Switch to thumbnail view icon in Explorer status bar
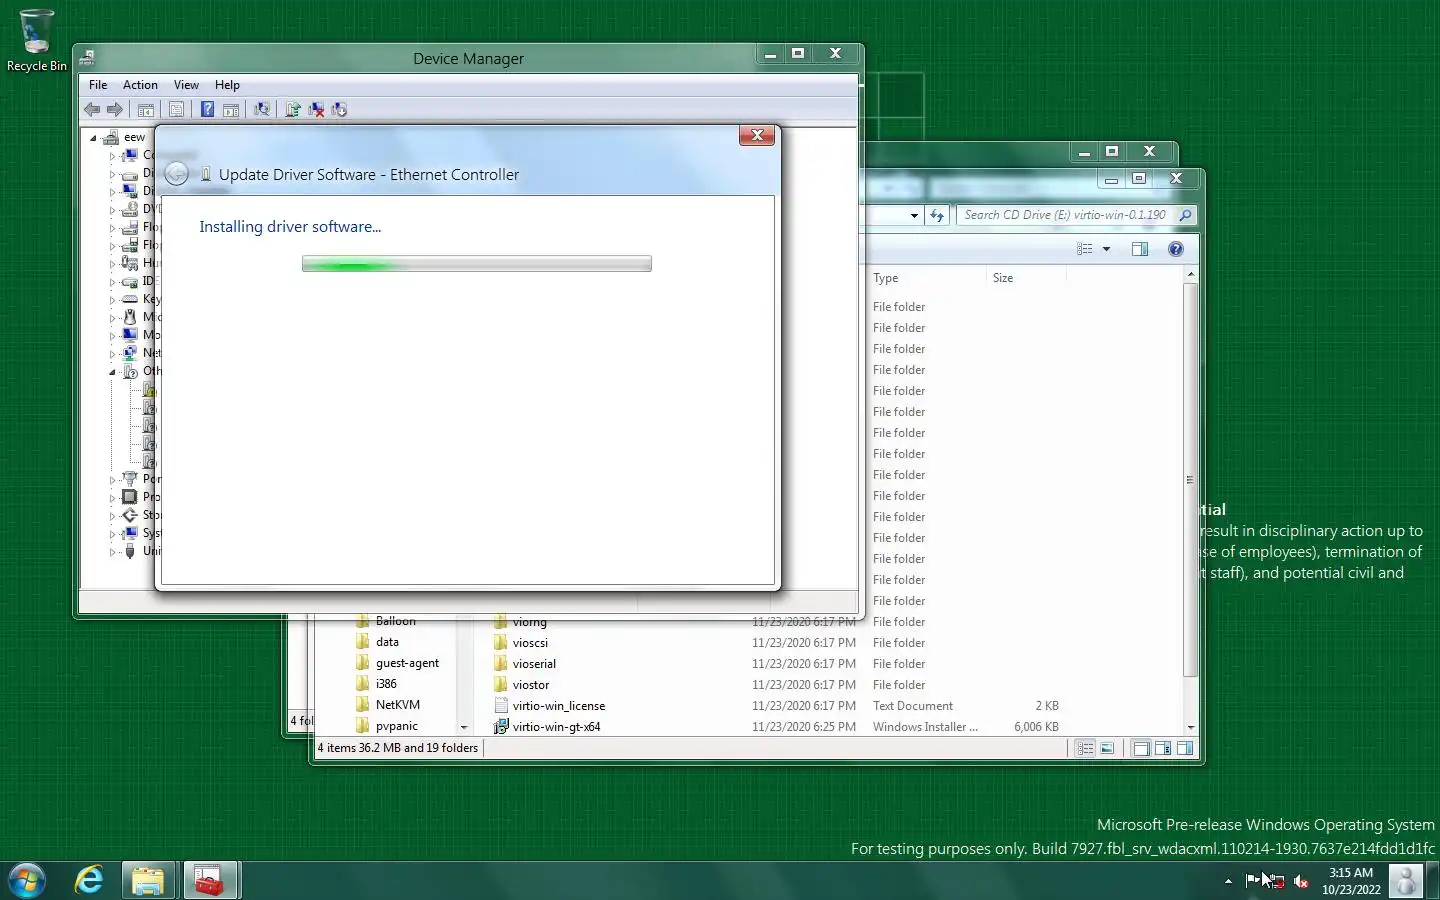 (x=1107, y=748)
